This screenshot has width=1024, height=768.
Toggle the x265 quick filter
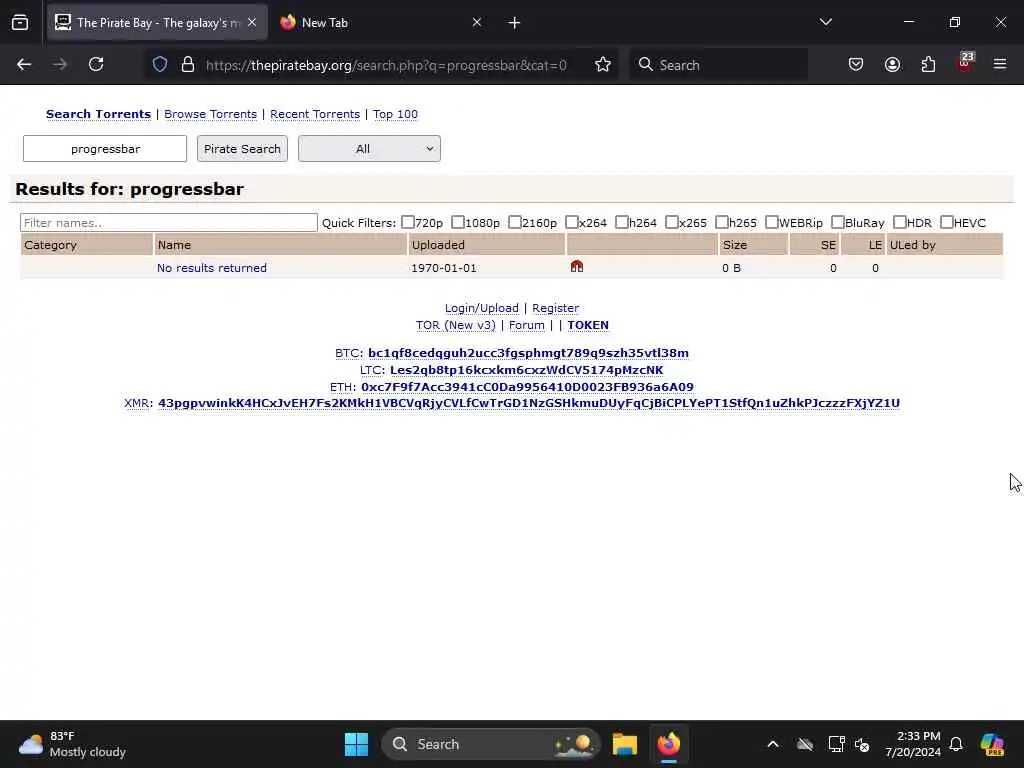pyautogui.click(x=671, y=223)
